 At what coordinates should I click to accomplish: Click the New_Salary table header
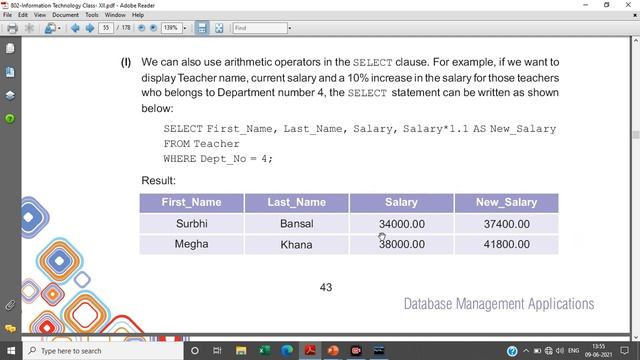(x=507, y=202)
